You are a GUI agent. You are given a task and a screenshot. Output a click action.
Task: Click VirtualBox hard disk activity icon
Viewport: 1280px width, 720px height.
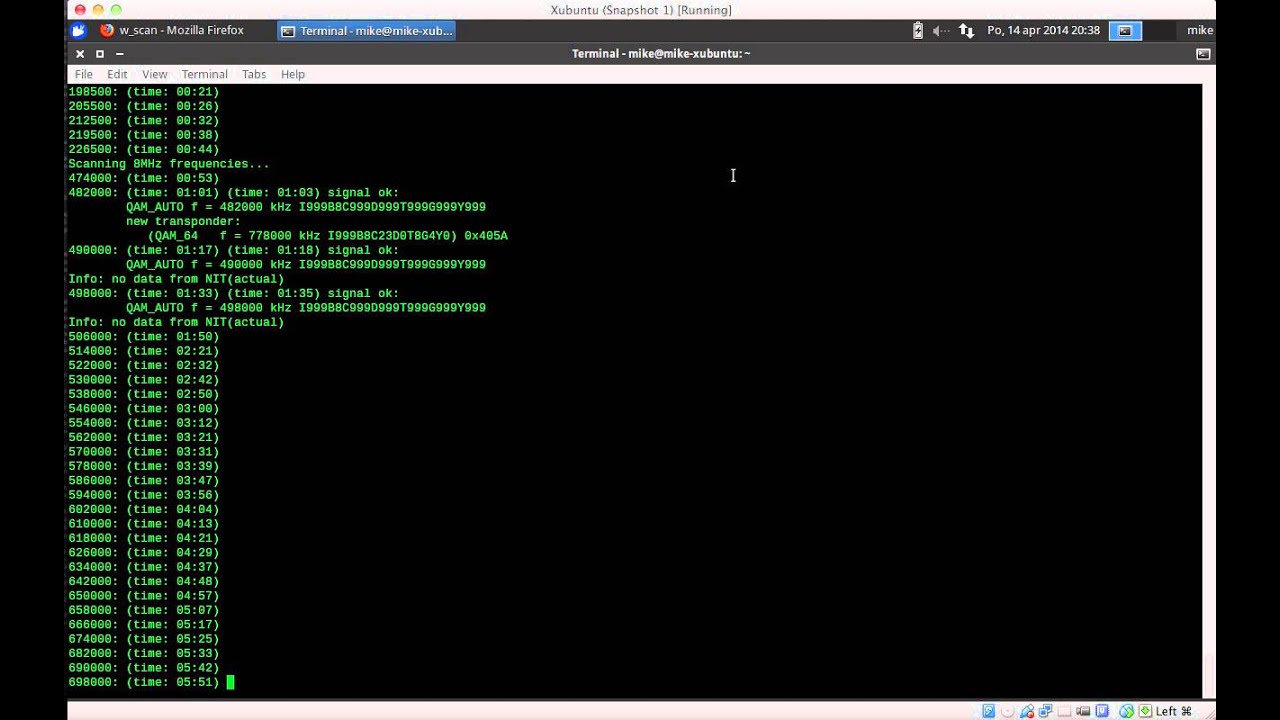(x=989, y=711)
